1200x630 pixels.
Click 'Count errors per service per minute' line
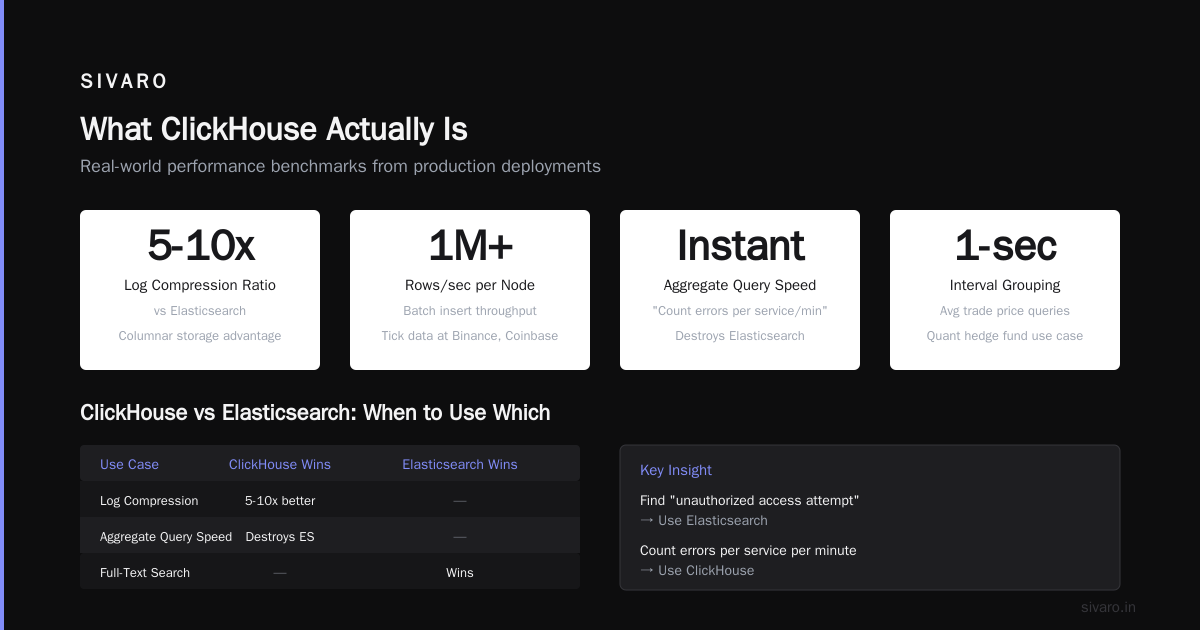pos(748,550)
